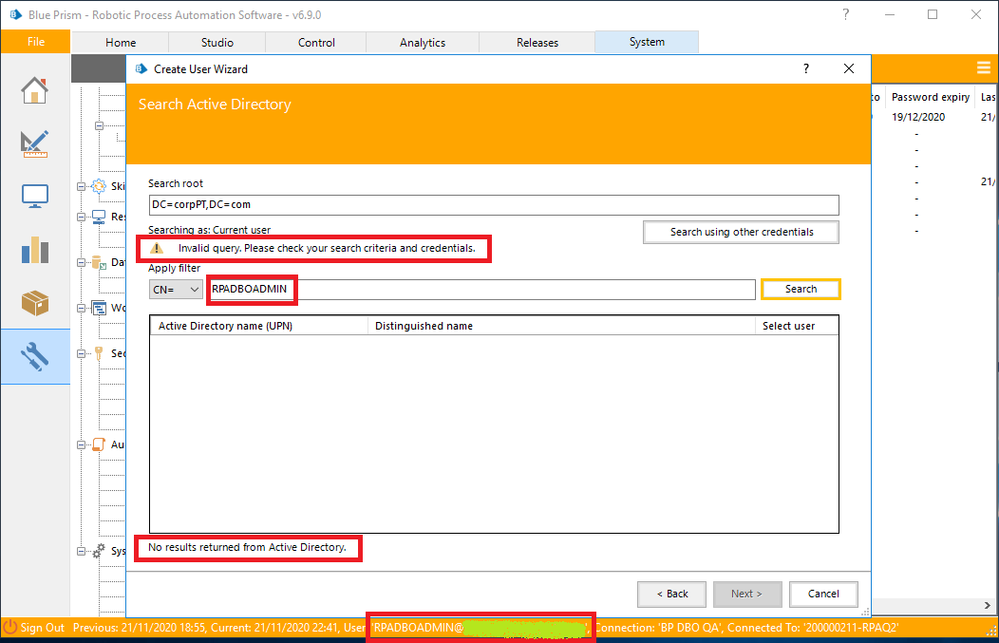
Task: Click the Select user column header
Action: (796, 326)
